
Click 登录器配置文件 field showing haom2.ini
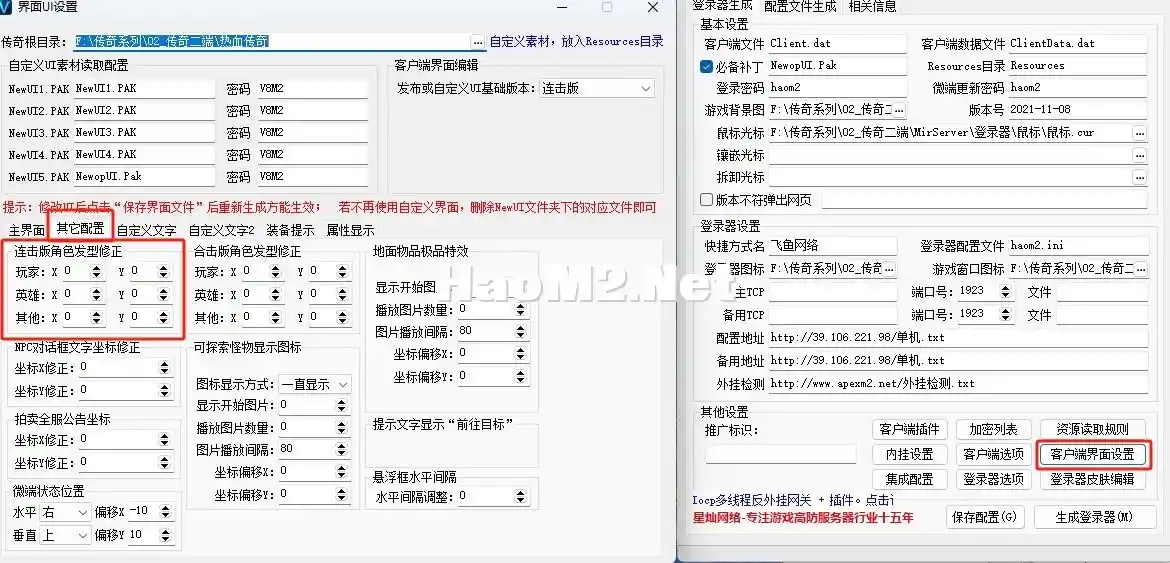point(1078,246)
